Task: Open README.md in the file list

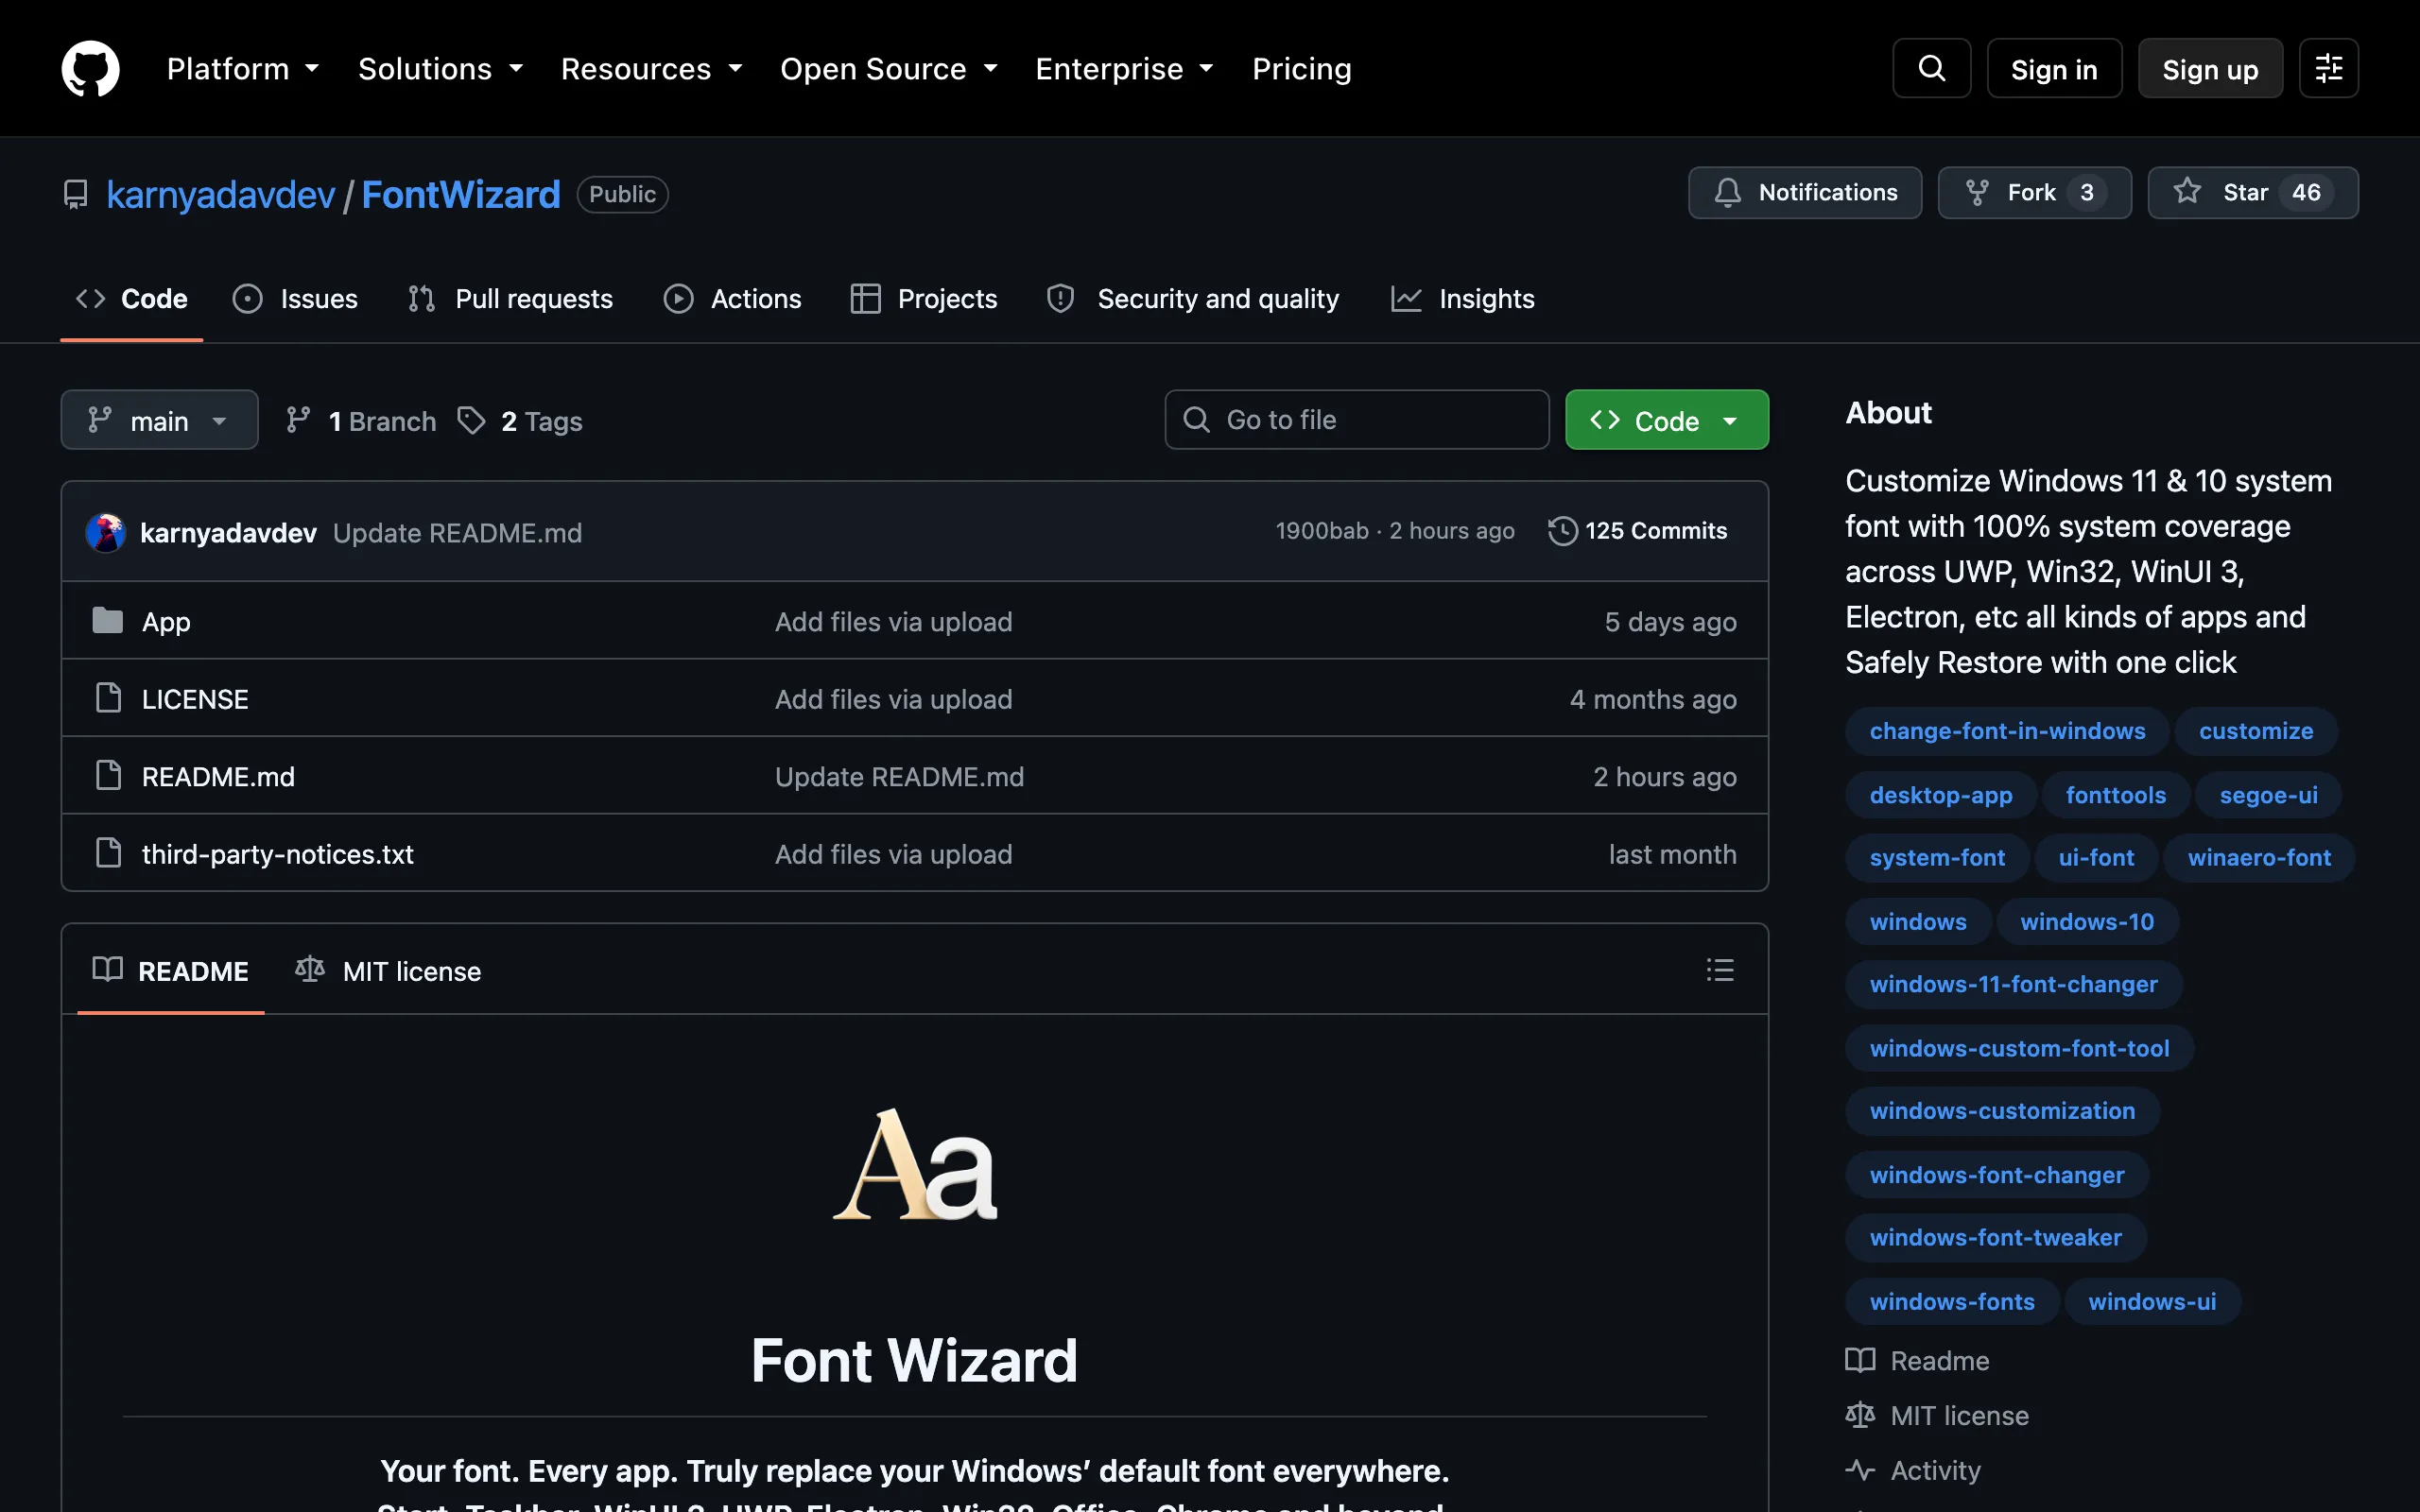Action: click(x=218, y=777)
